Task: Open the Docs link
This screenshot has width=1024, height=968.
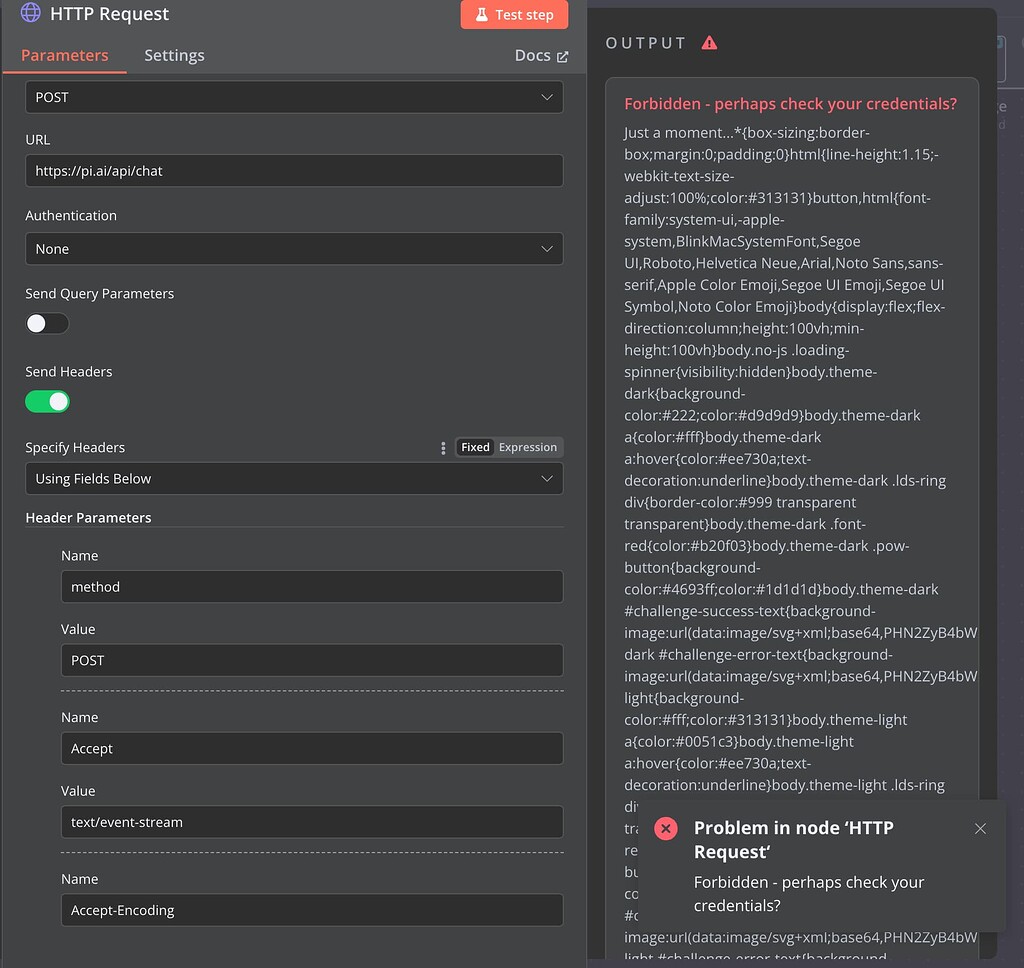Action: click(531, 56)
